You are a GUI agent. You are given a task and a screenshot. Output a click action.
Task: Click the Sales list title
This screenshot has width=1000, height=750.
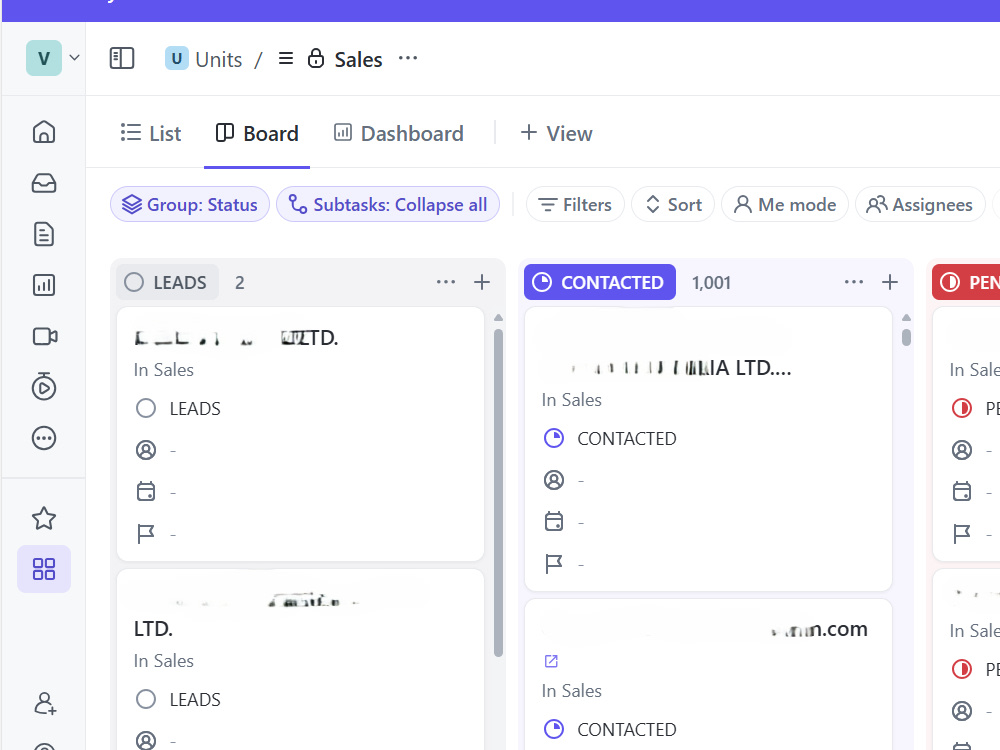click(x=358, y=59)
